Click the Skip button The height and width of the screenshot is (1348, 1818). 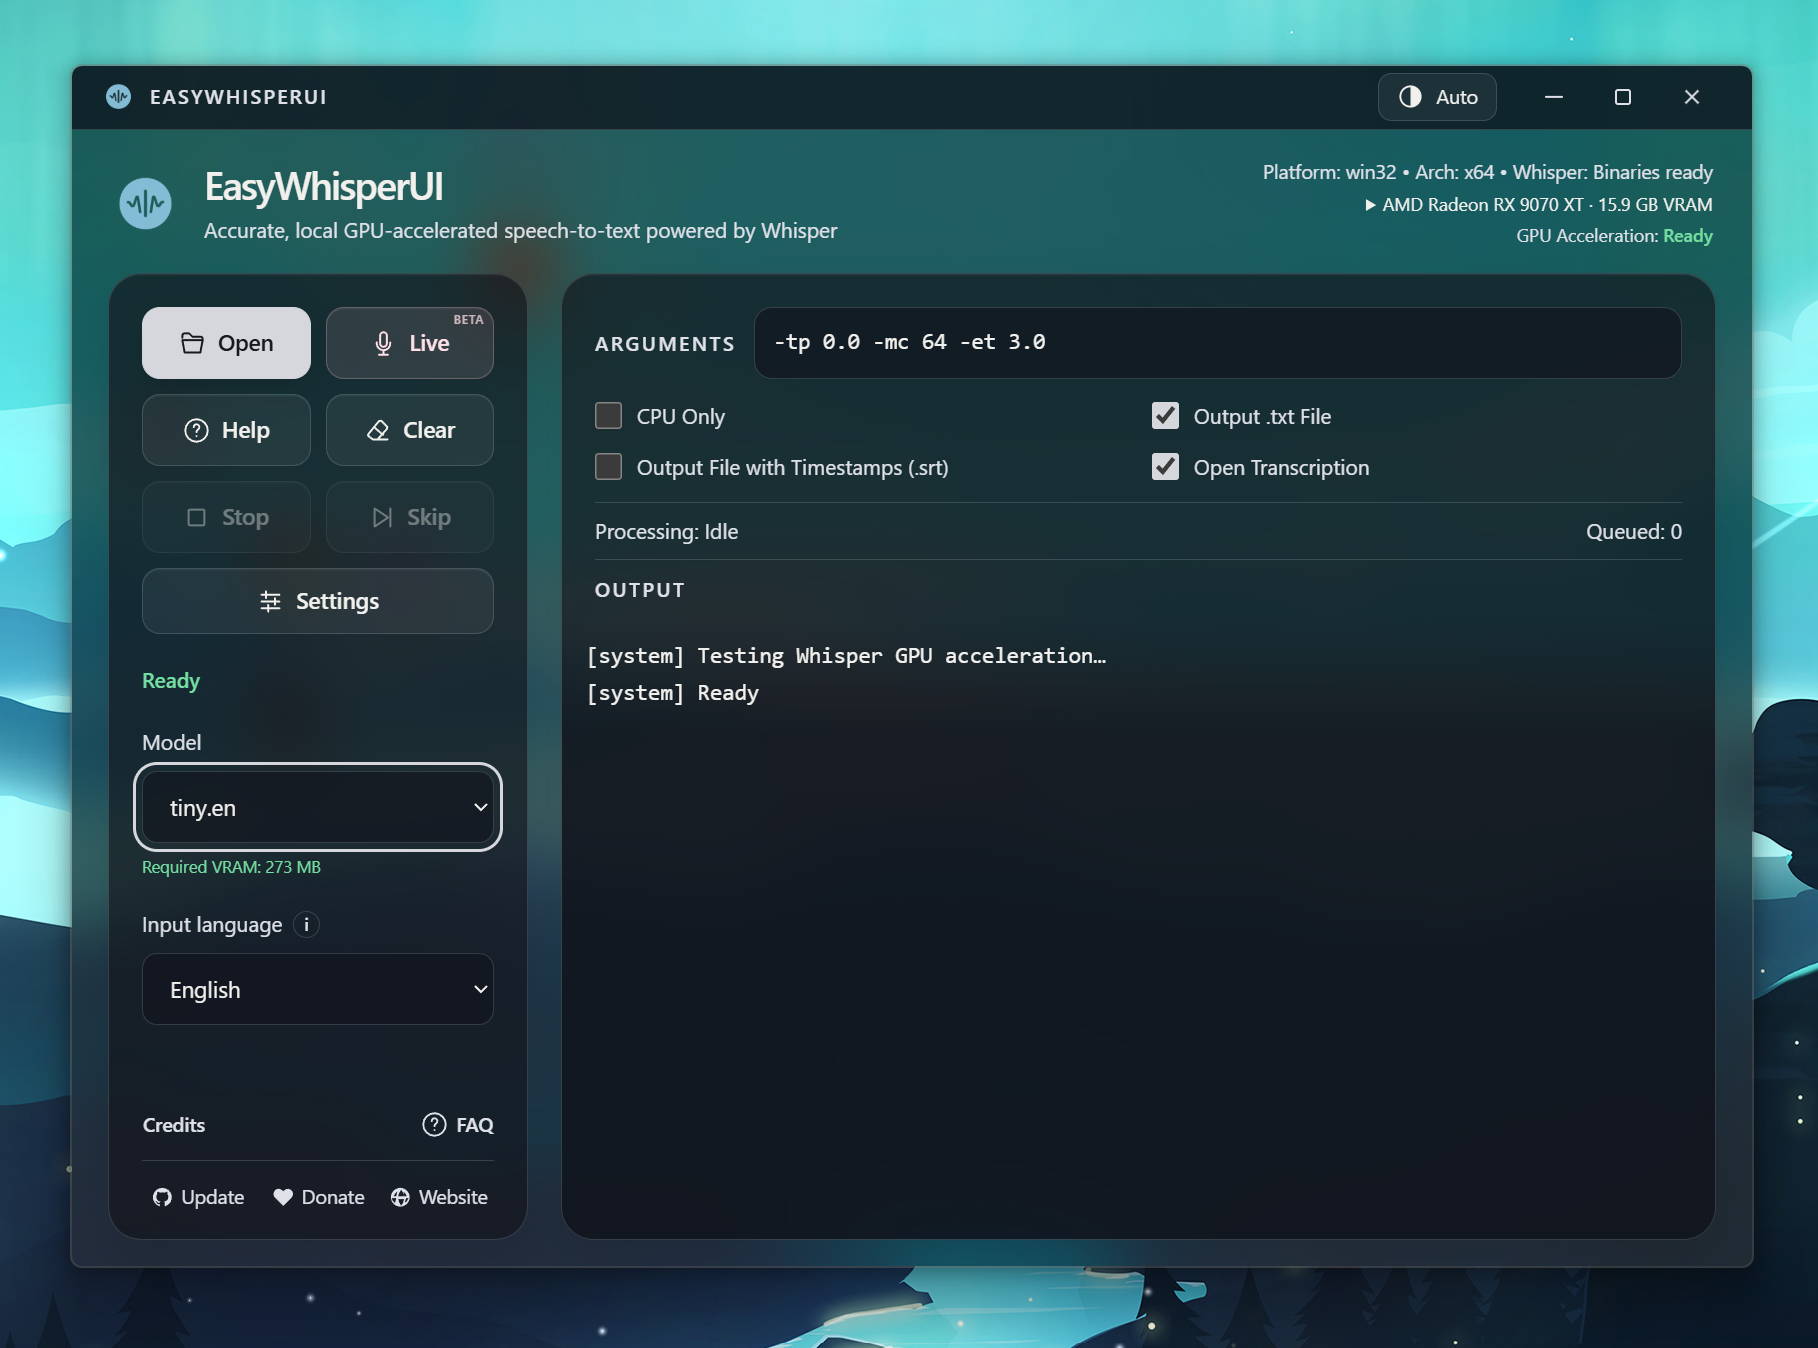(x=410, y=517)
